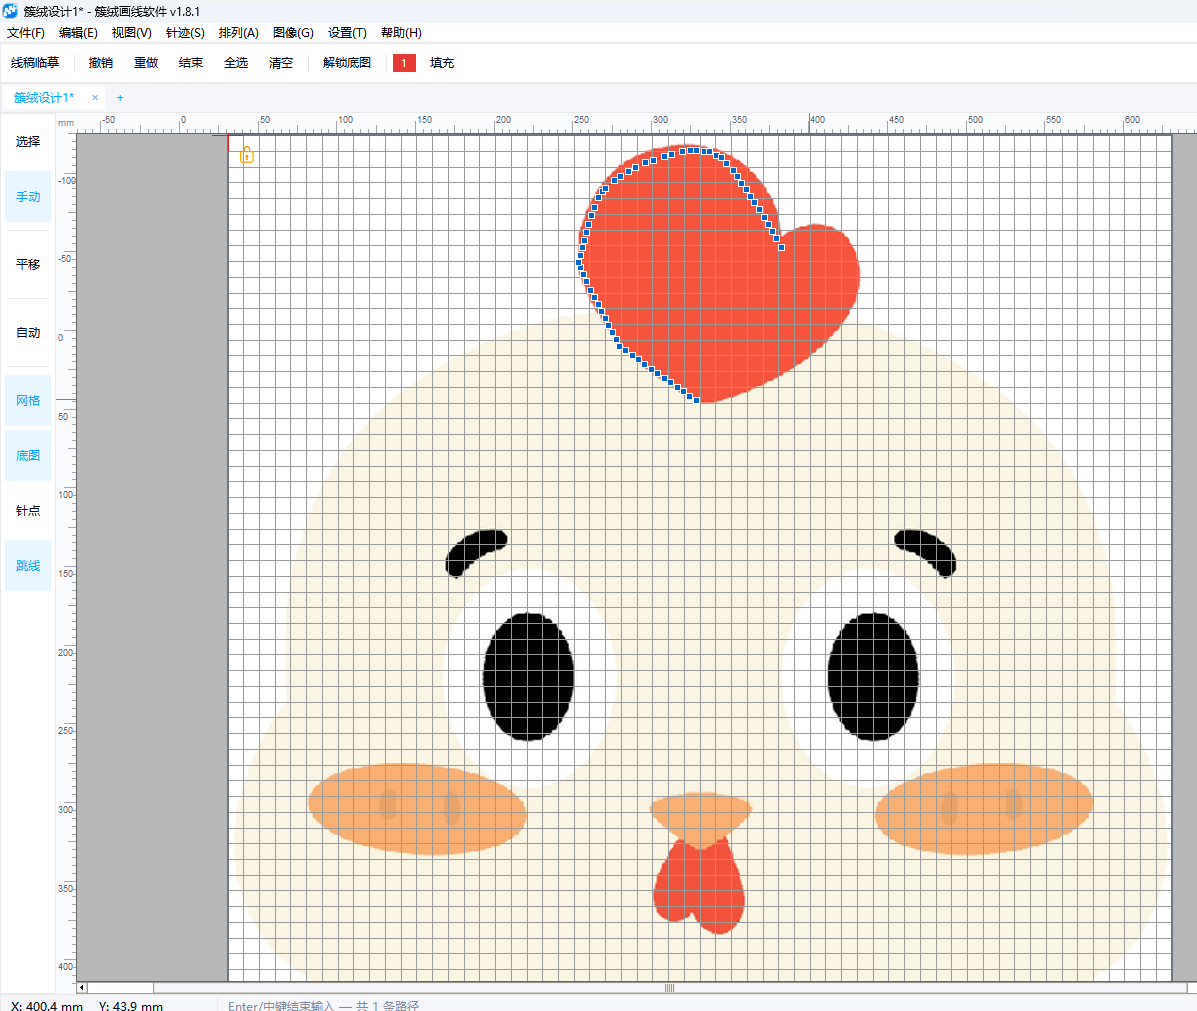Enable 手动 manual drawing mode

[28, 196]
